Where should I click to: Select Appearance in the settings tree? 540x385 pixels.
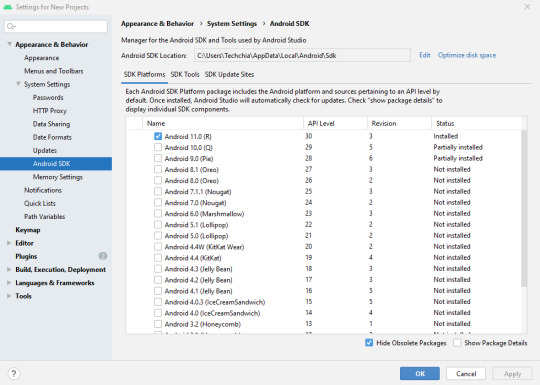42,58
